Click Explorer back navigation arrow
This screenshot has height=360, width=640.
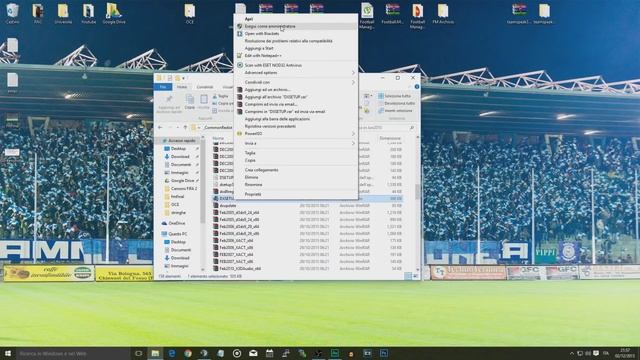pyautogui.click(x=160, y=128)
